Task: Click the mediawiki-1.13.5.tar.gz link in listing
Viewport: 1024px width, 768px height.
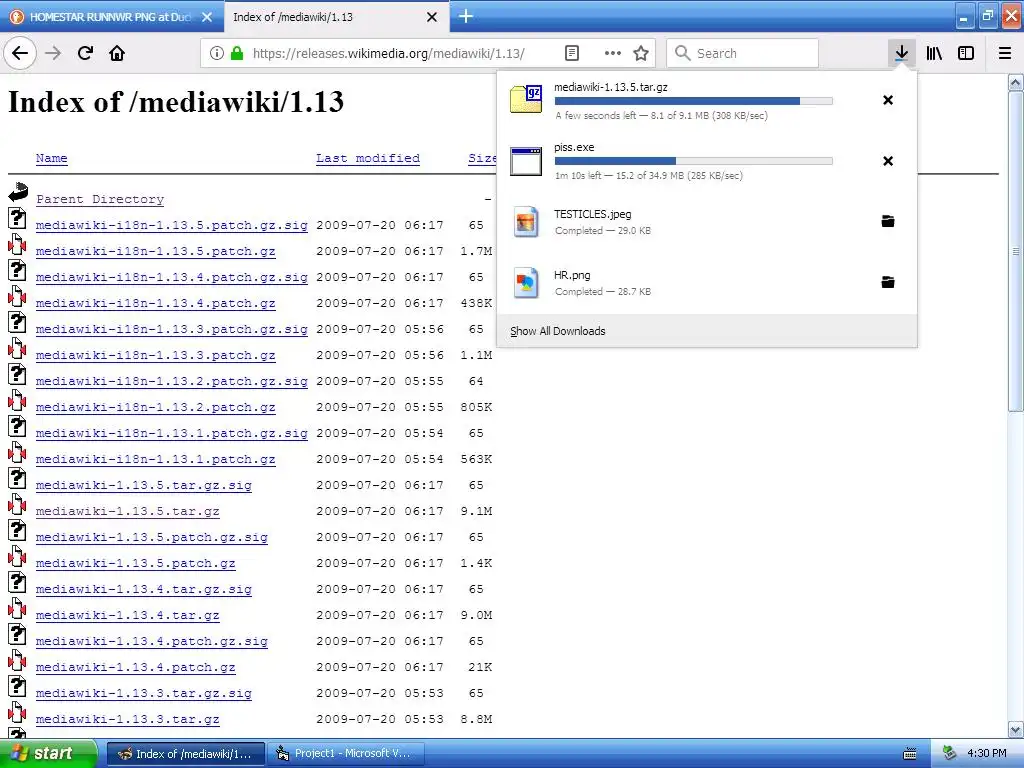Action: [x=127, y=511]
